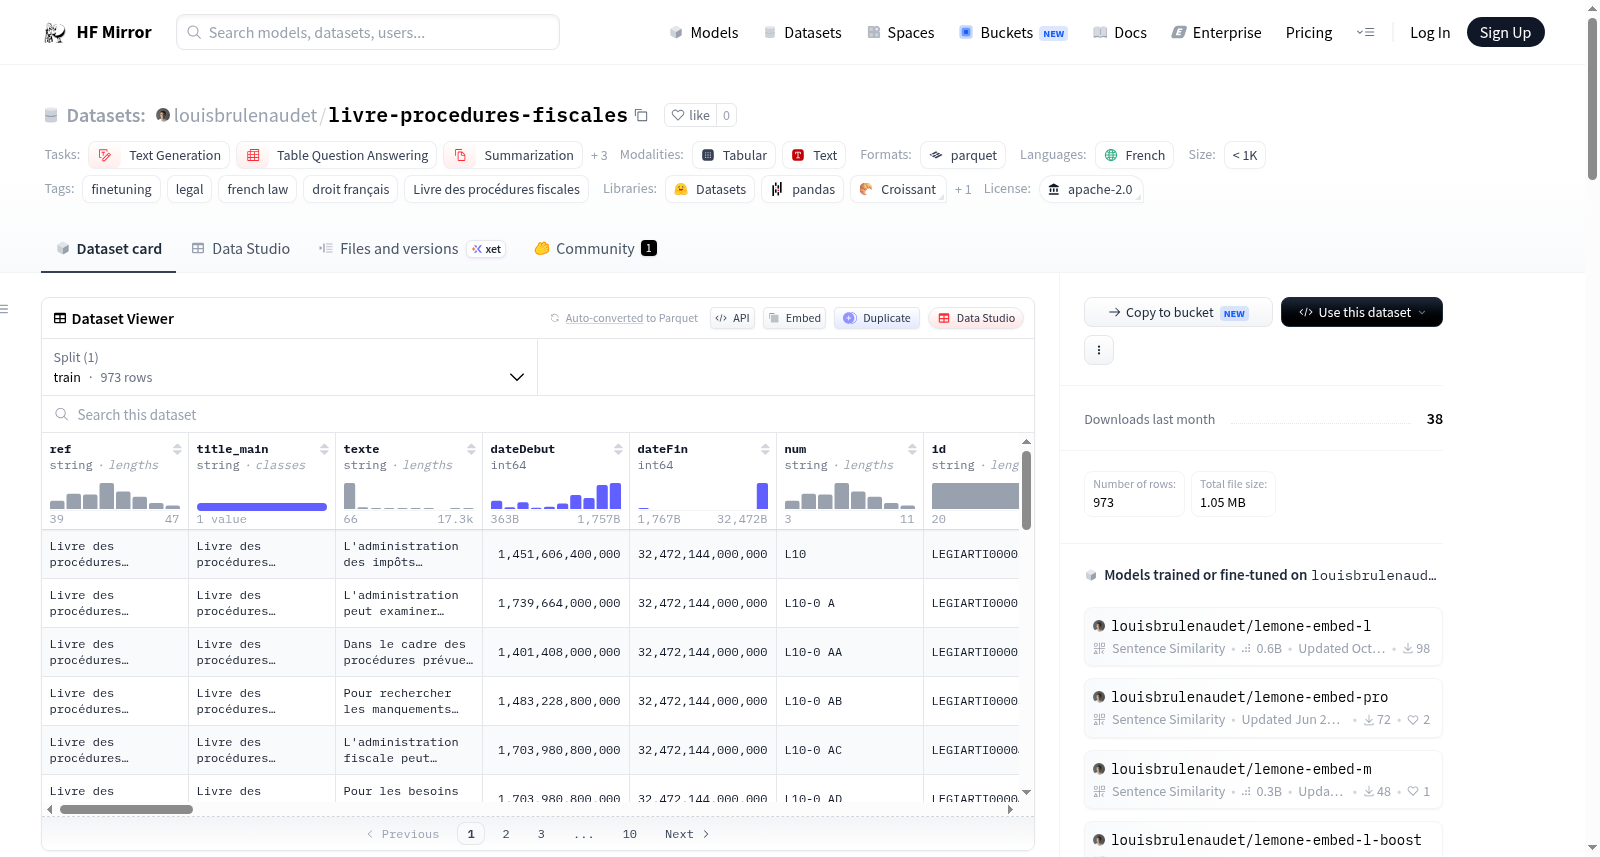Switch to the Dataset card tab
The height and width of the screenshot is (857, 1600).
108,249
